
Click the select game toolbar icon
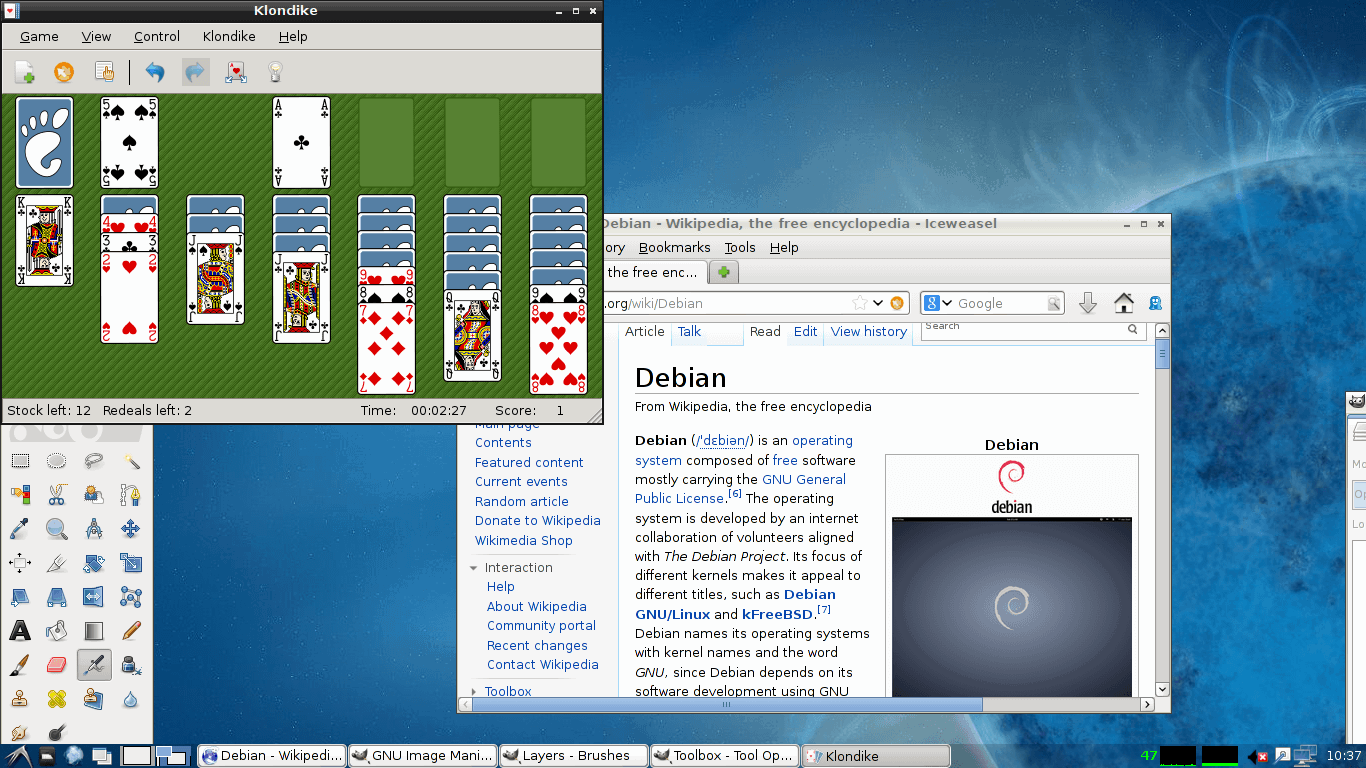pyautogui.click(x=104, y=72)
